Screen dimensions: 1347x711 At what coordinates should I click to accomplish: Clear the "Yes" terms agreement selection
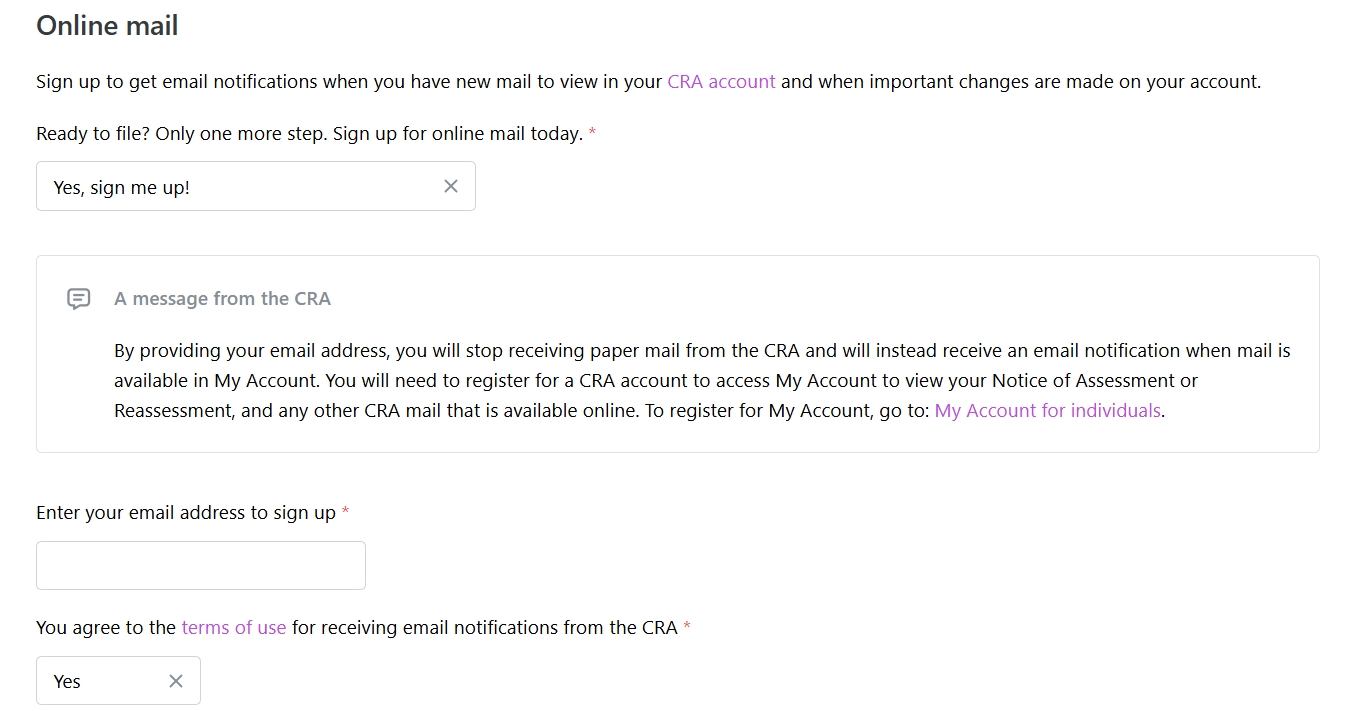(x=176, y=681)
